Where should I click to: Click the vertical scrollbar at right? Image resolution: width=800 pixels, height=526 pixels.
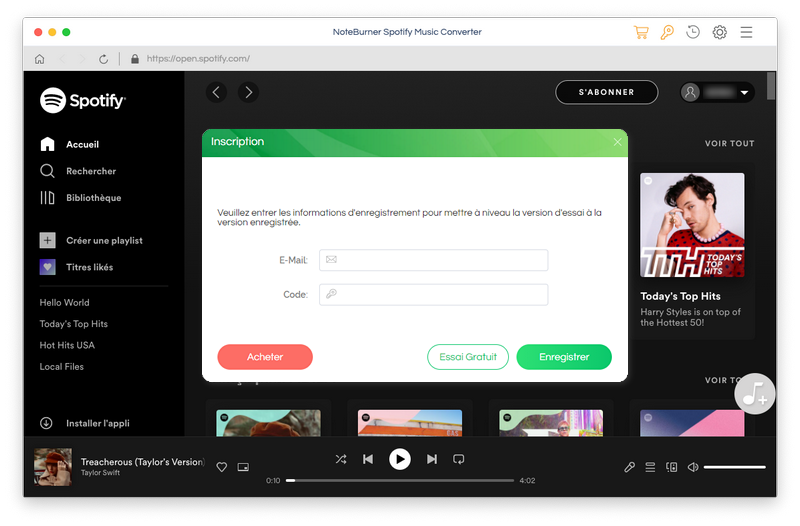point(771,86)
